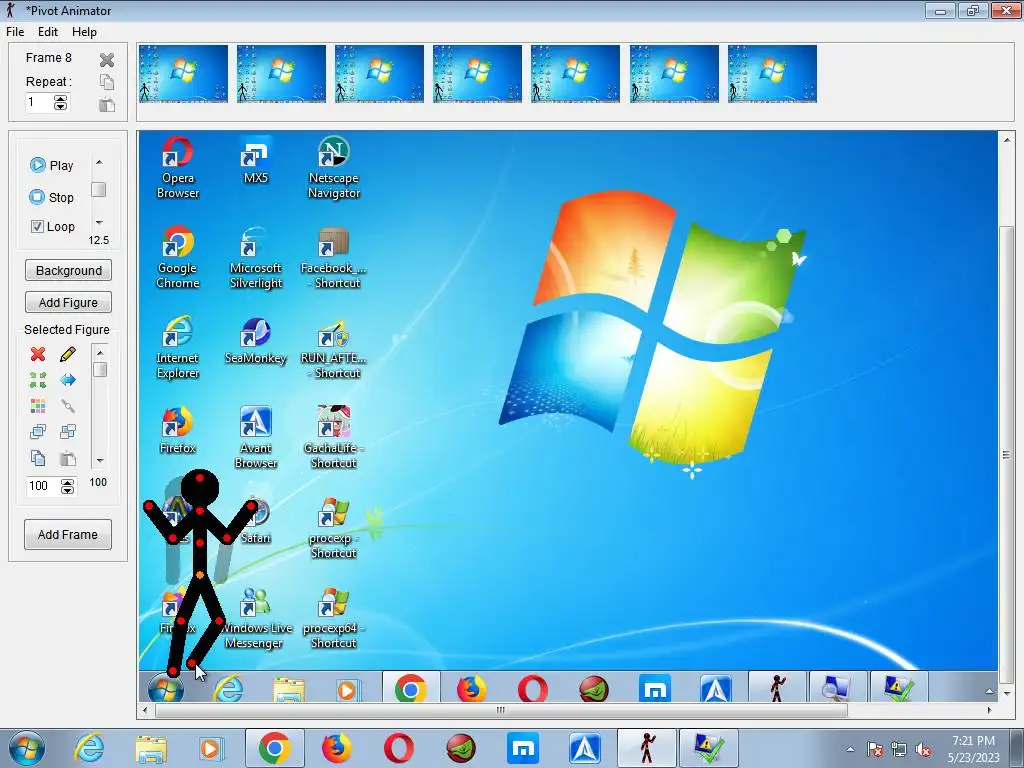
Task: Click the figure size 100 input field
Action: pyautogui.click(x=43, y=486)
